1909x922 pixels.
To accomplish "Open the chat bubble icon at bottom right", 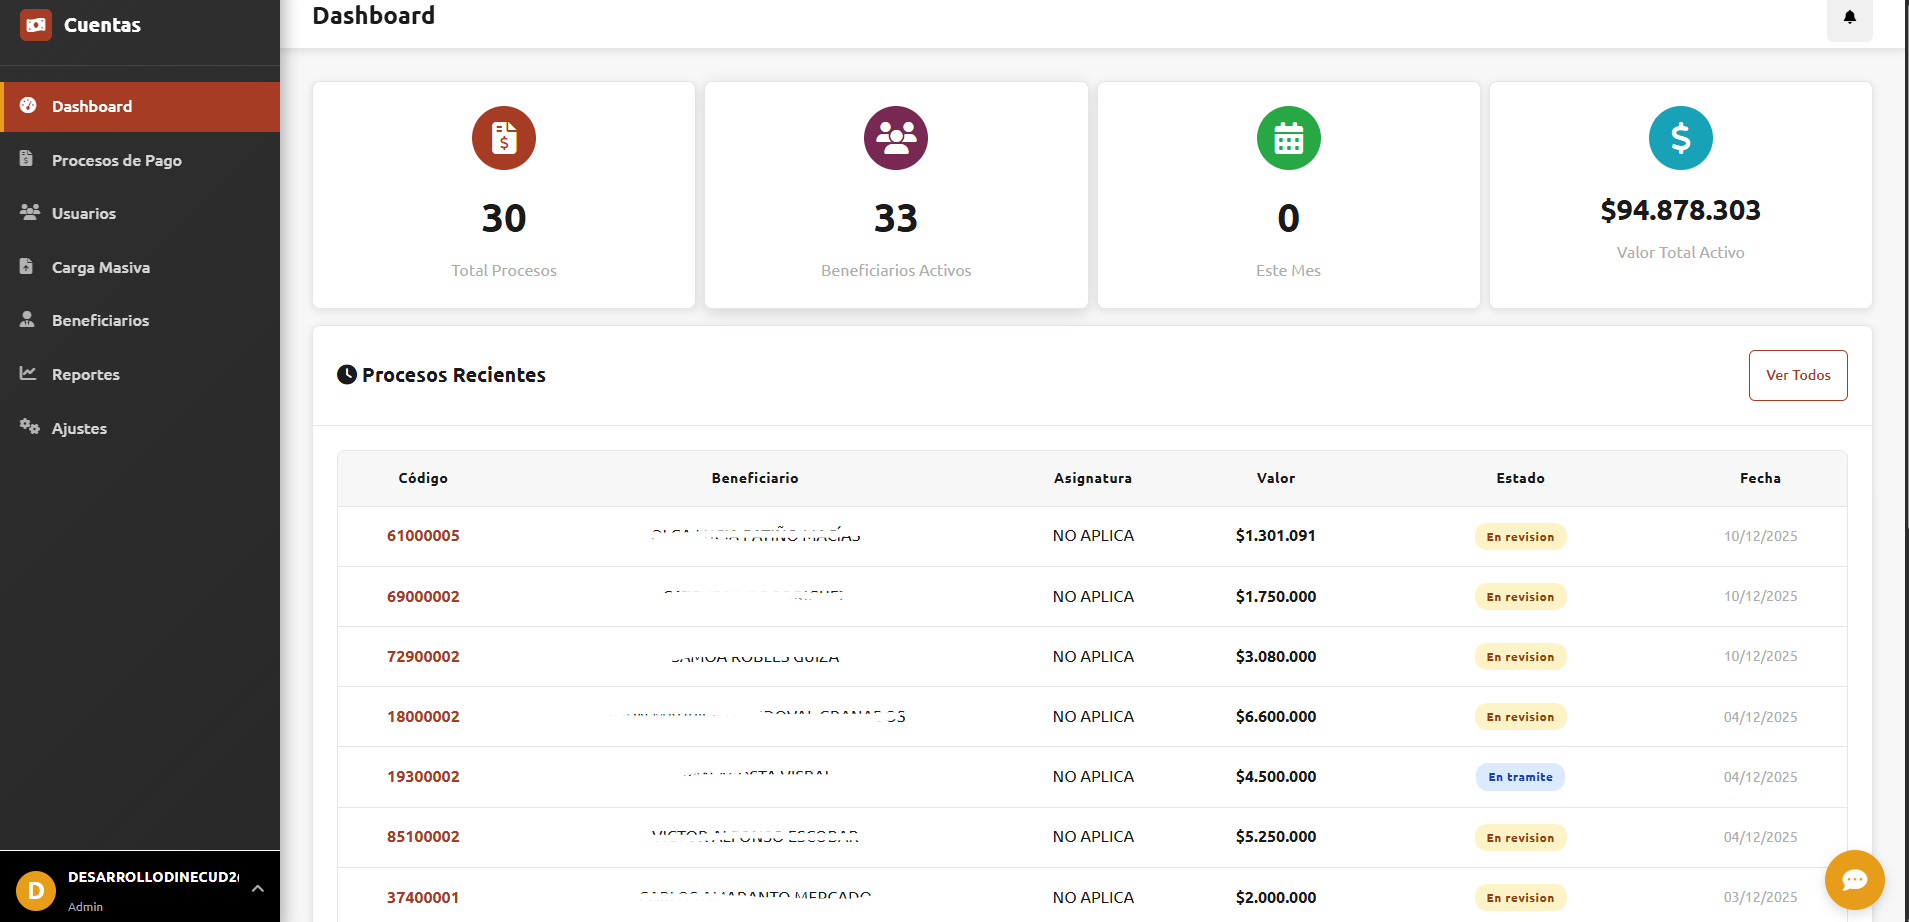I will pos(1855,880).
